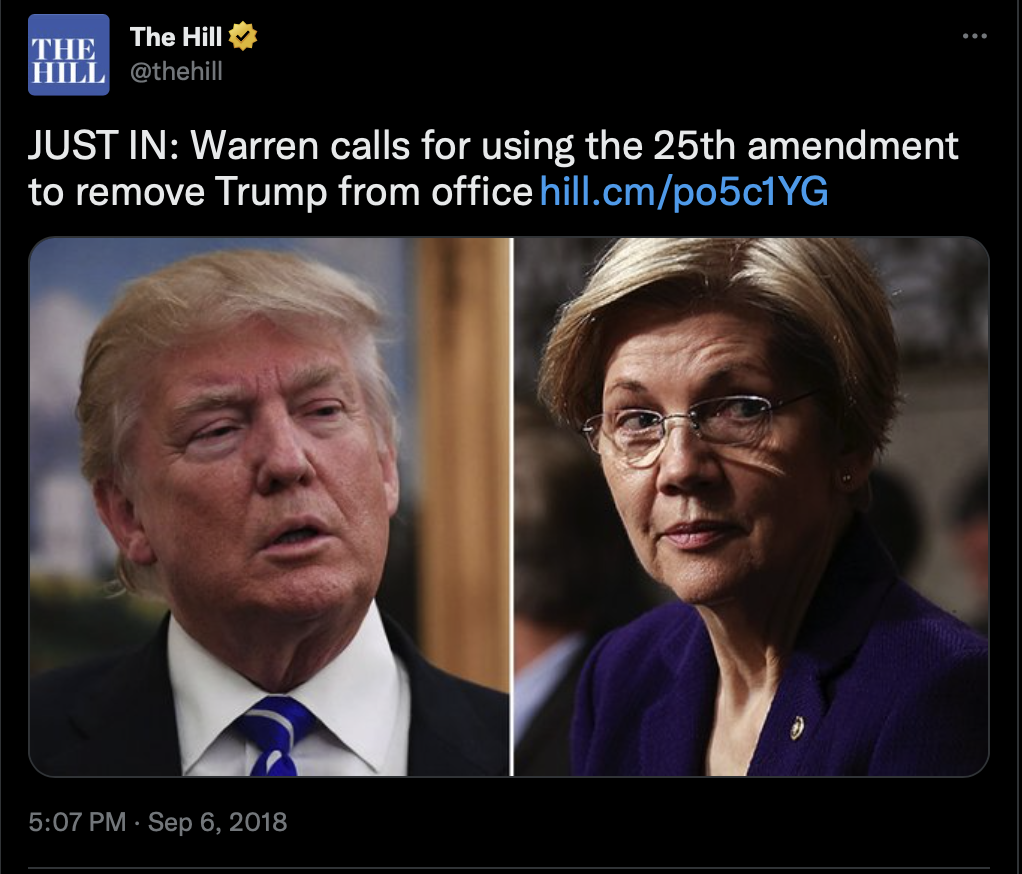Click the blue striped tie in photo
Image resolution: width=1022 pixels, height=874 pixels.
(x=276, y=735)
